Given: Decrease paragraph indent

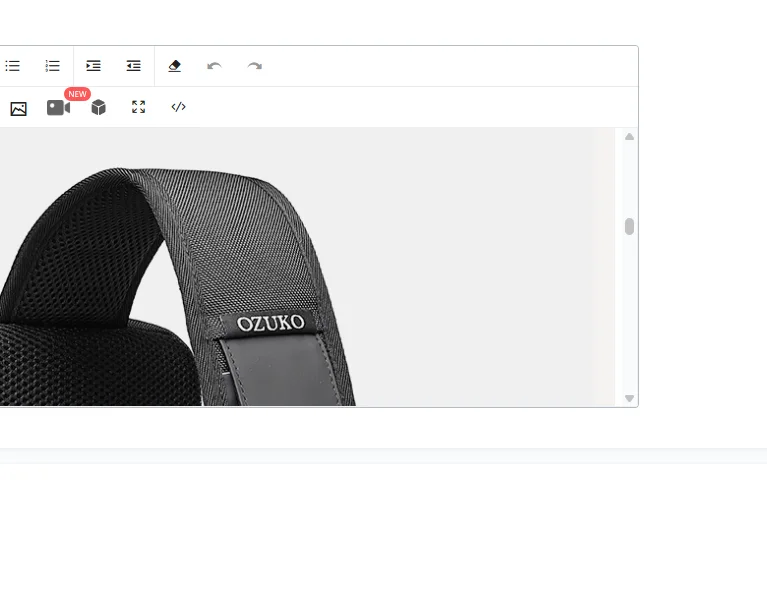Looking at the screenshot, I should [134, 66].
